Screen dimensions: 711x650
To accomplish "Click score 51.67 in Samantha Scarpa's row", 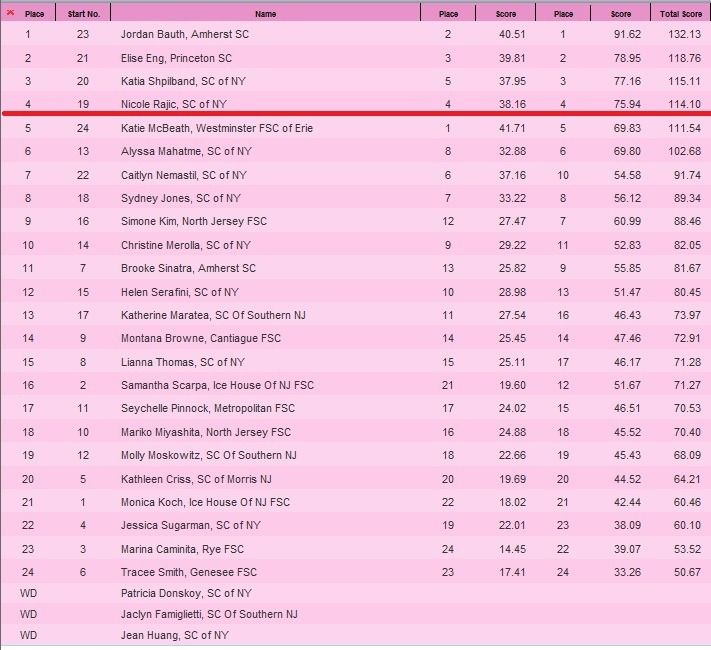I will tap(627, 386).
